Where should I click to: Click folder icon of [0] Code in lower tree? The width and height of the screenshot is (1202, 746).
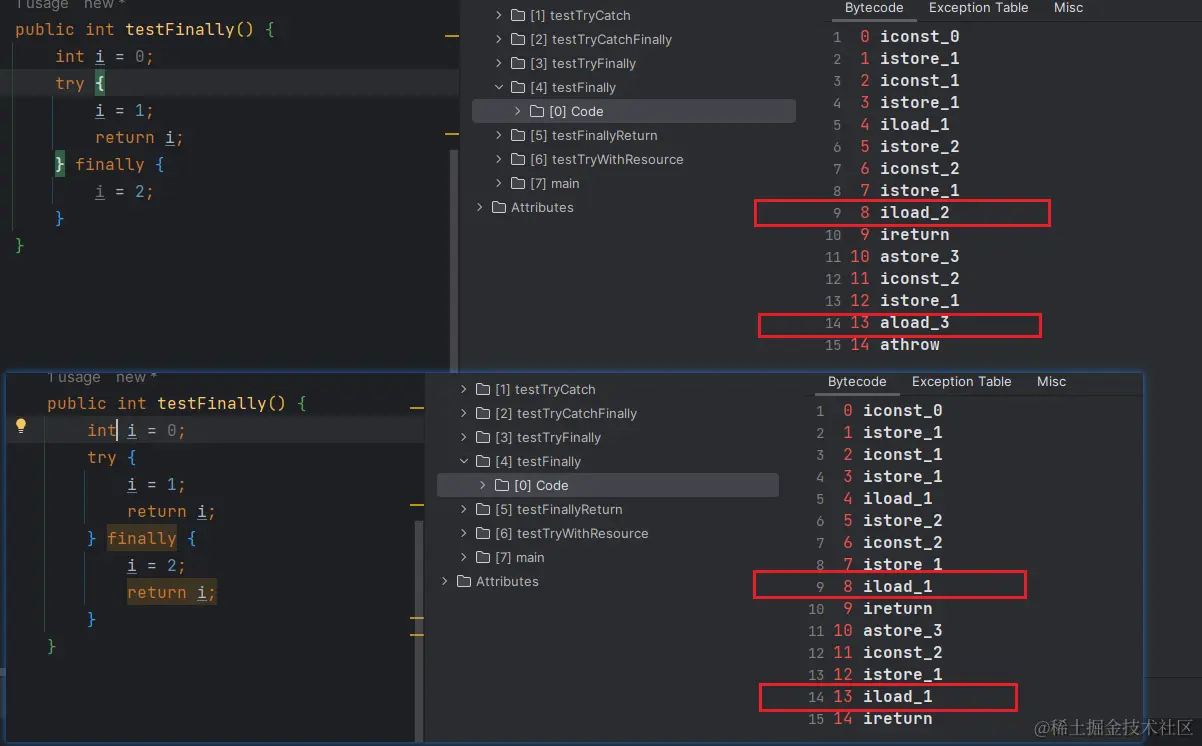[x=502, y=486]
